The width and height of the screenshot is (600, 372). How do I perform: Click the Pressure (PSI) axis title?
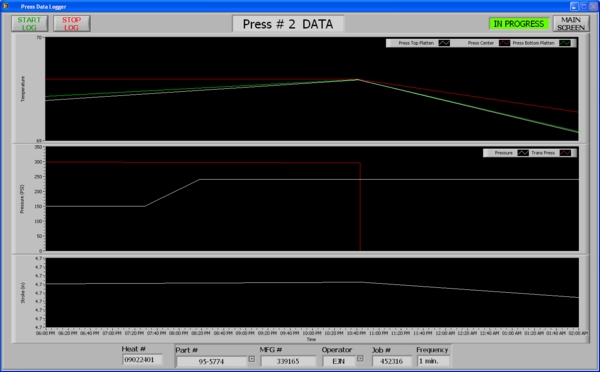point(22,199)
